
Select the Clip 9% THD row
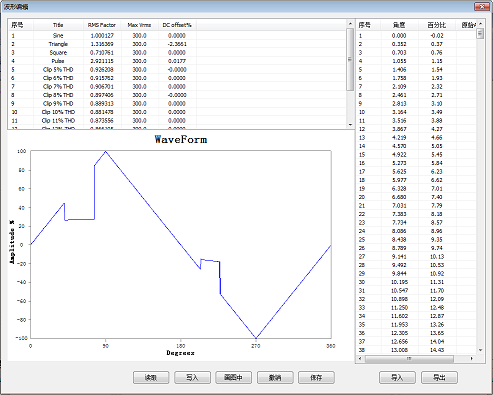177,103
